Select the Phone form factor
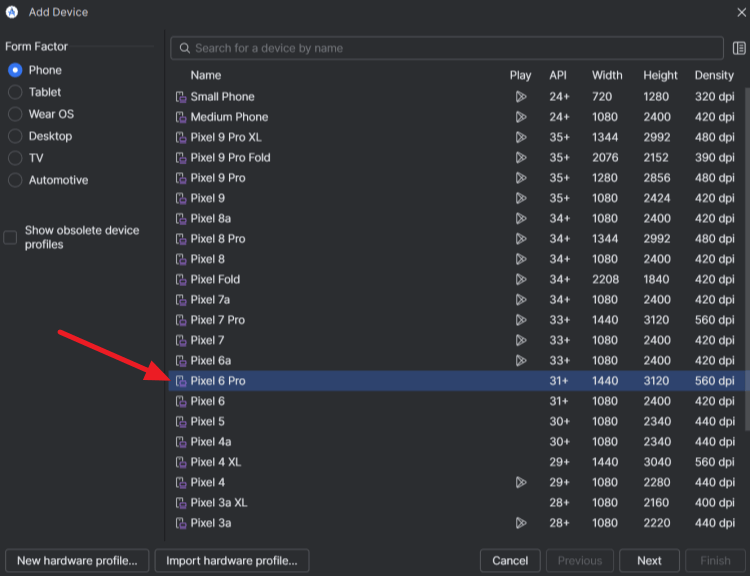750x576 pixels. pos(15,70)
